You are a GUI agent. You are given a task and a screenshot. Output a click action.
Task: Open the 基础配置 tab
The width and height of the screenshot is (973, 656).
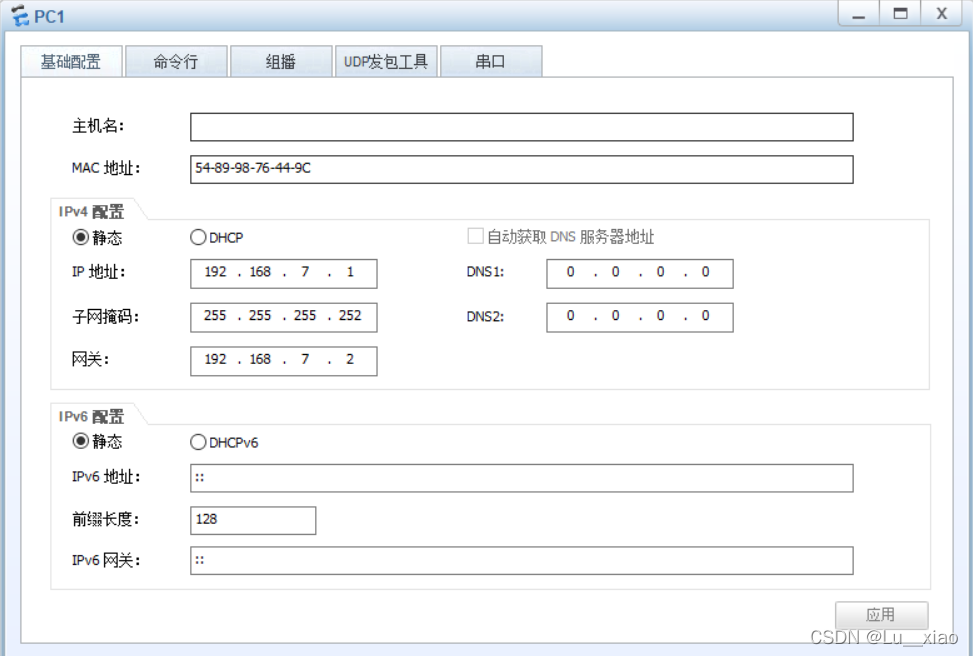tap(71, 61)
